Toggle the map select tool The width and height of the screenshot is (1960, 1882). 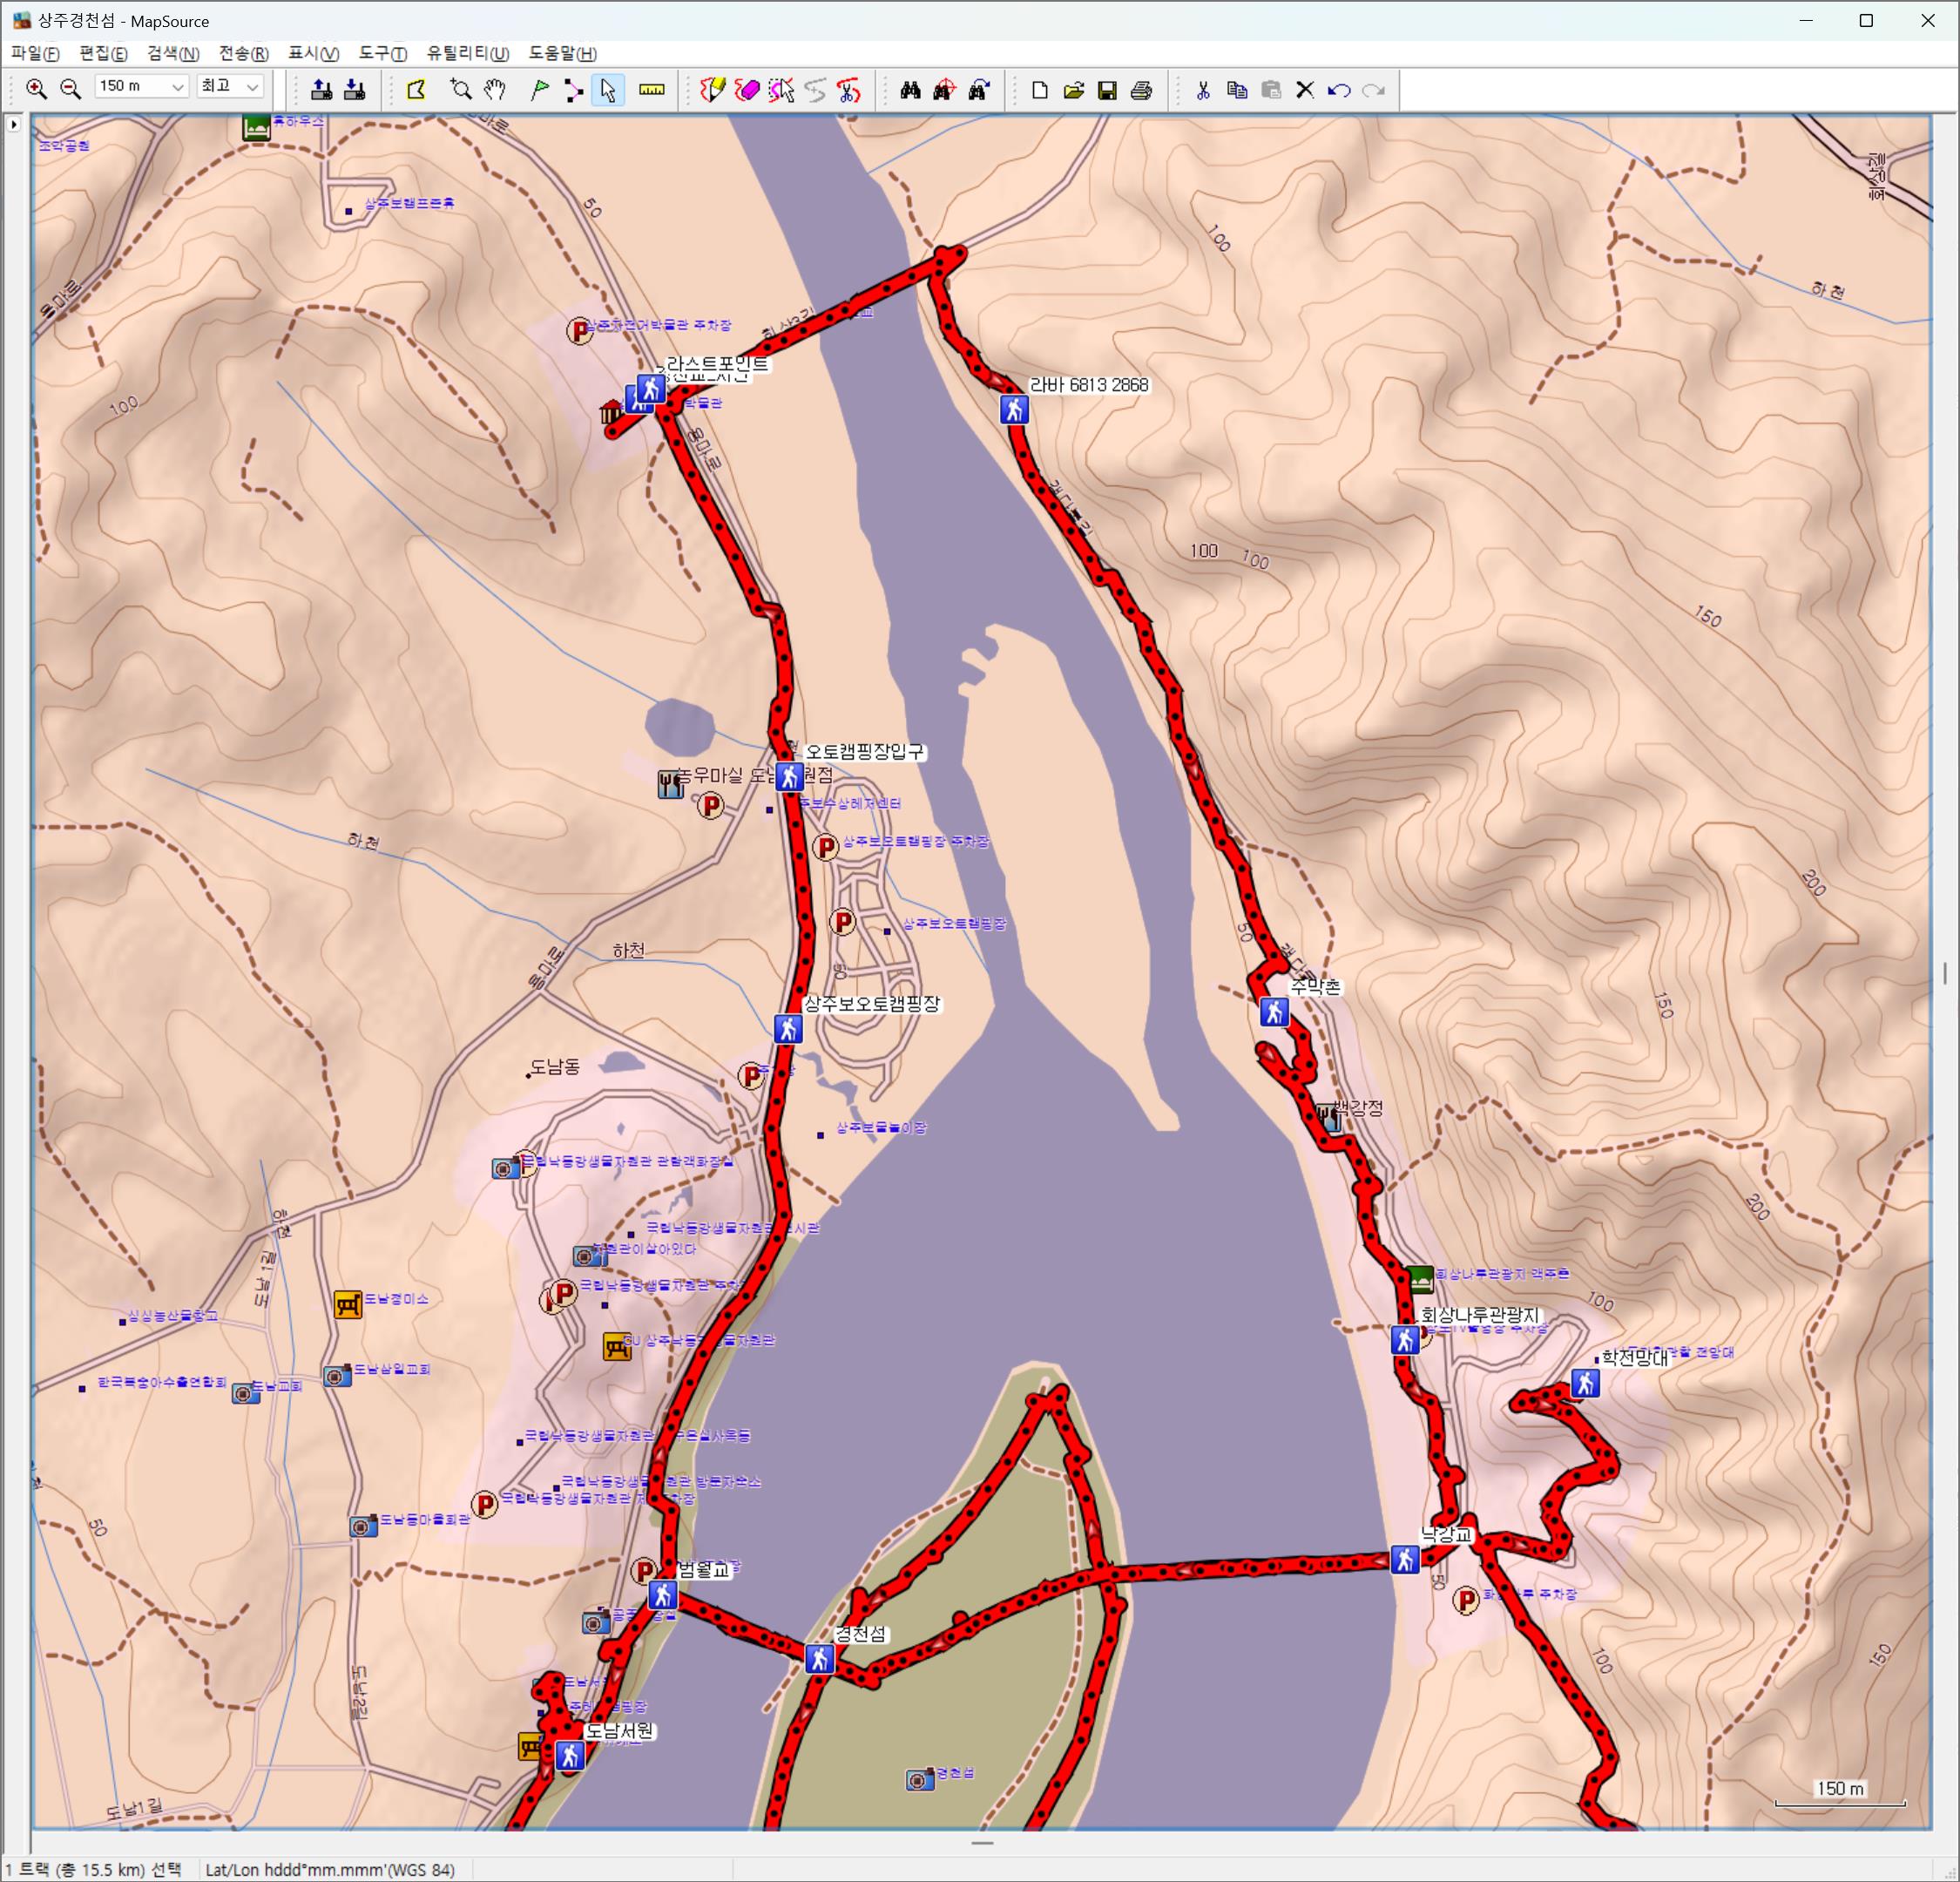click(416, 90)
